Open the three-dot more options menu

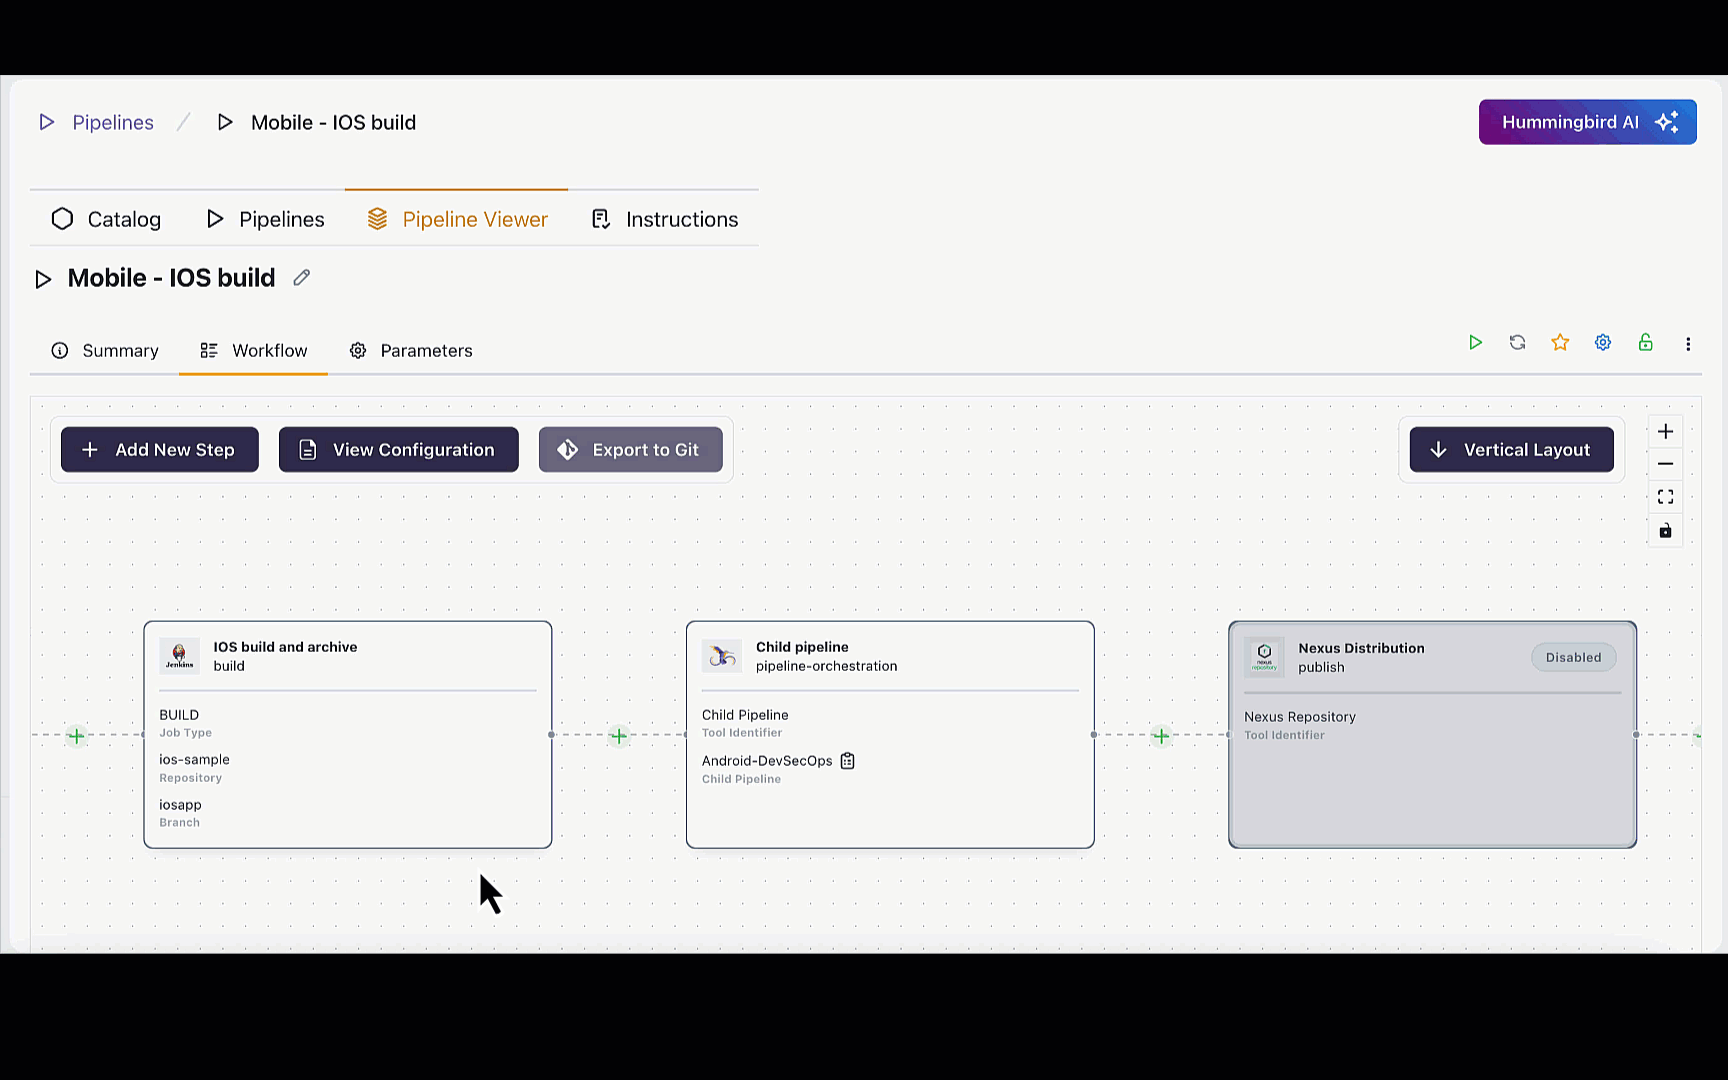tap(1688, 344)
